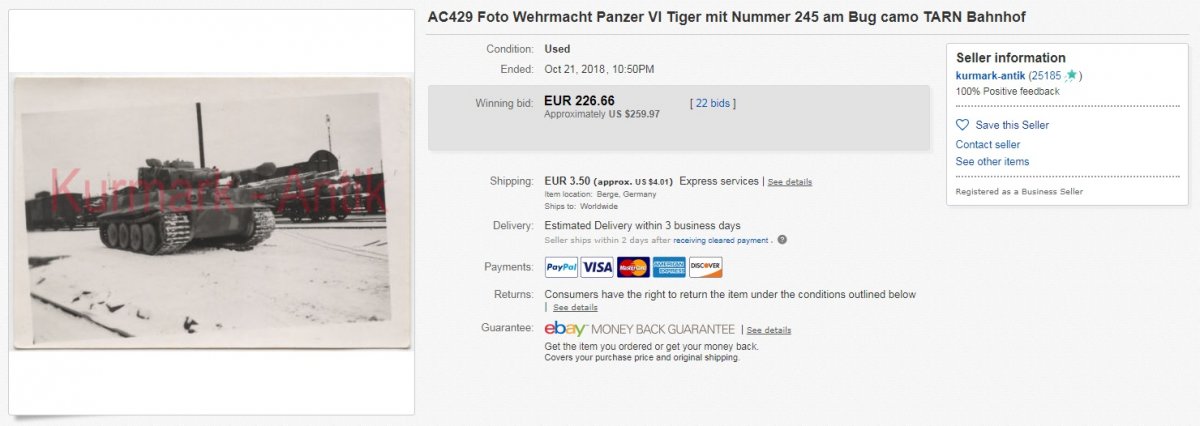This screenshot has height=426, width=1200.
Task: Click the seller's teal feedback star icon
Action: (x=1072, y=75)
